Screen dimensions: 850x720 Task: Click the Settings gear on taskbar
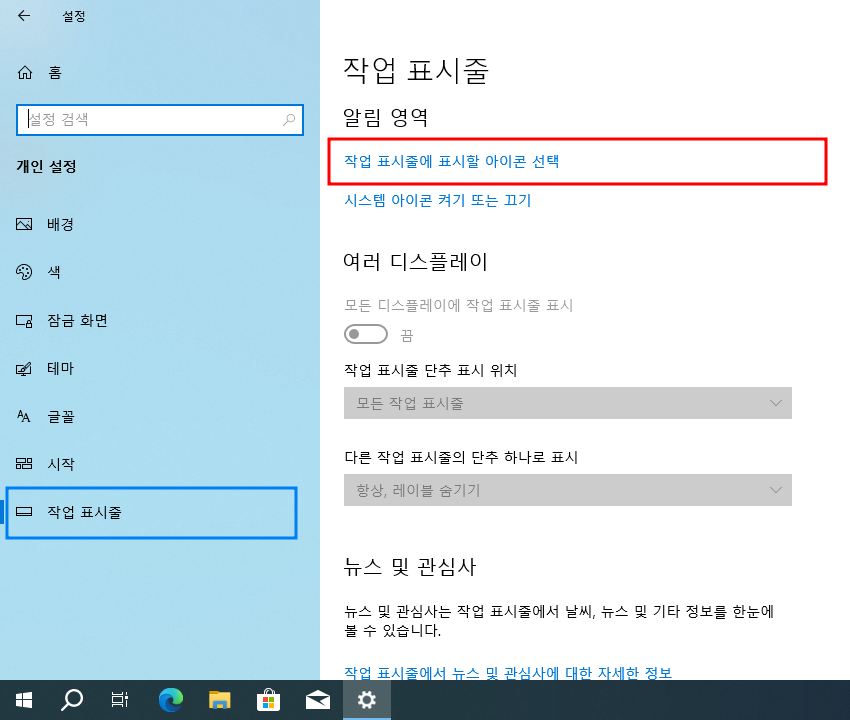pyautogui.click(x=366, y=700)
